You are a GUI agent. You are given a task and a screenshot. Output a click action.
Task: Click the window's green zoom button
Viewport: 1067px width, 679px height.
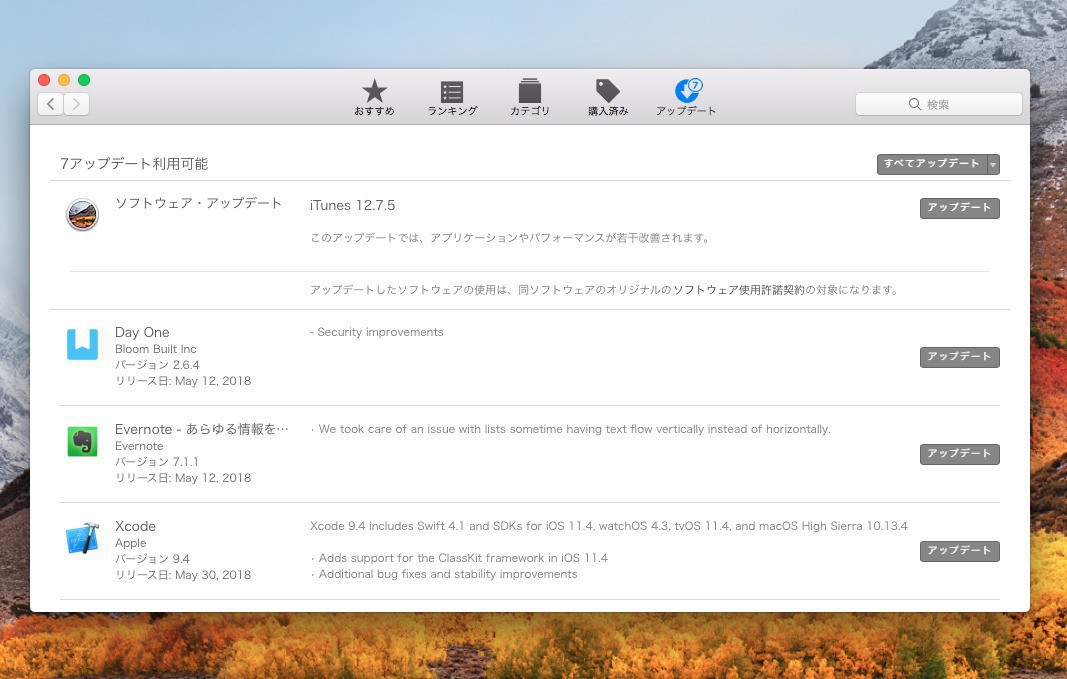84,80
